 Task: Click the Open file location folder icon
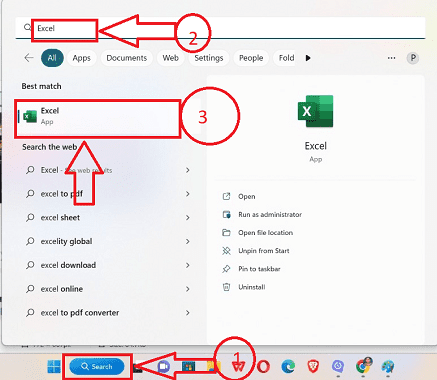[x=226, y=233]
